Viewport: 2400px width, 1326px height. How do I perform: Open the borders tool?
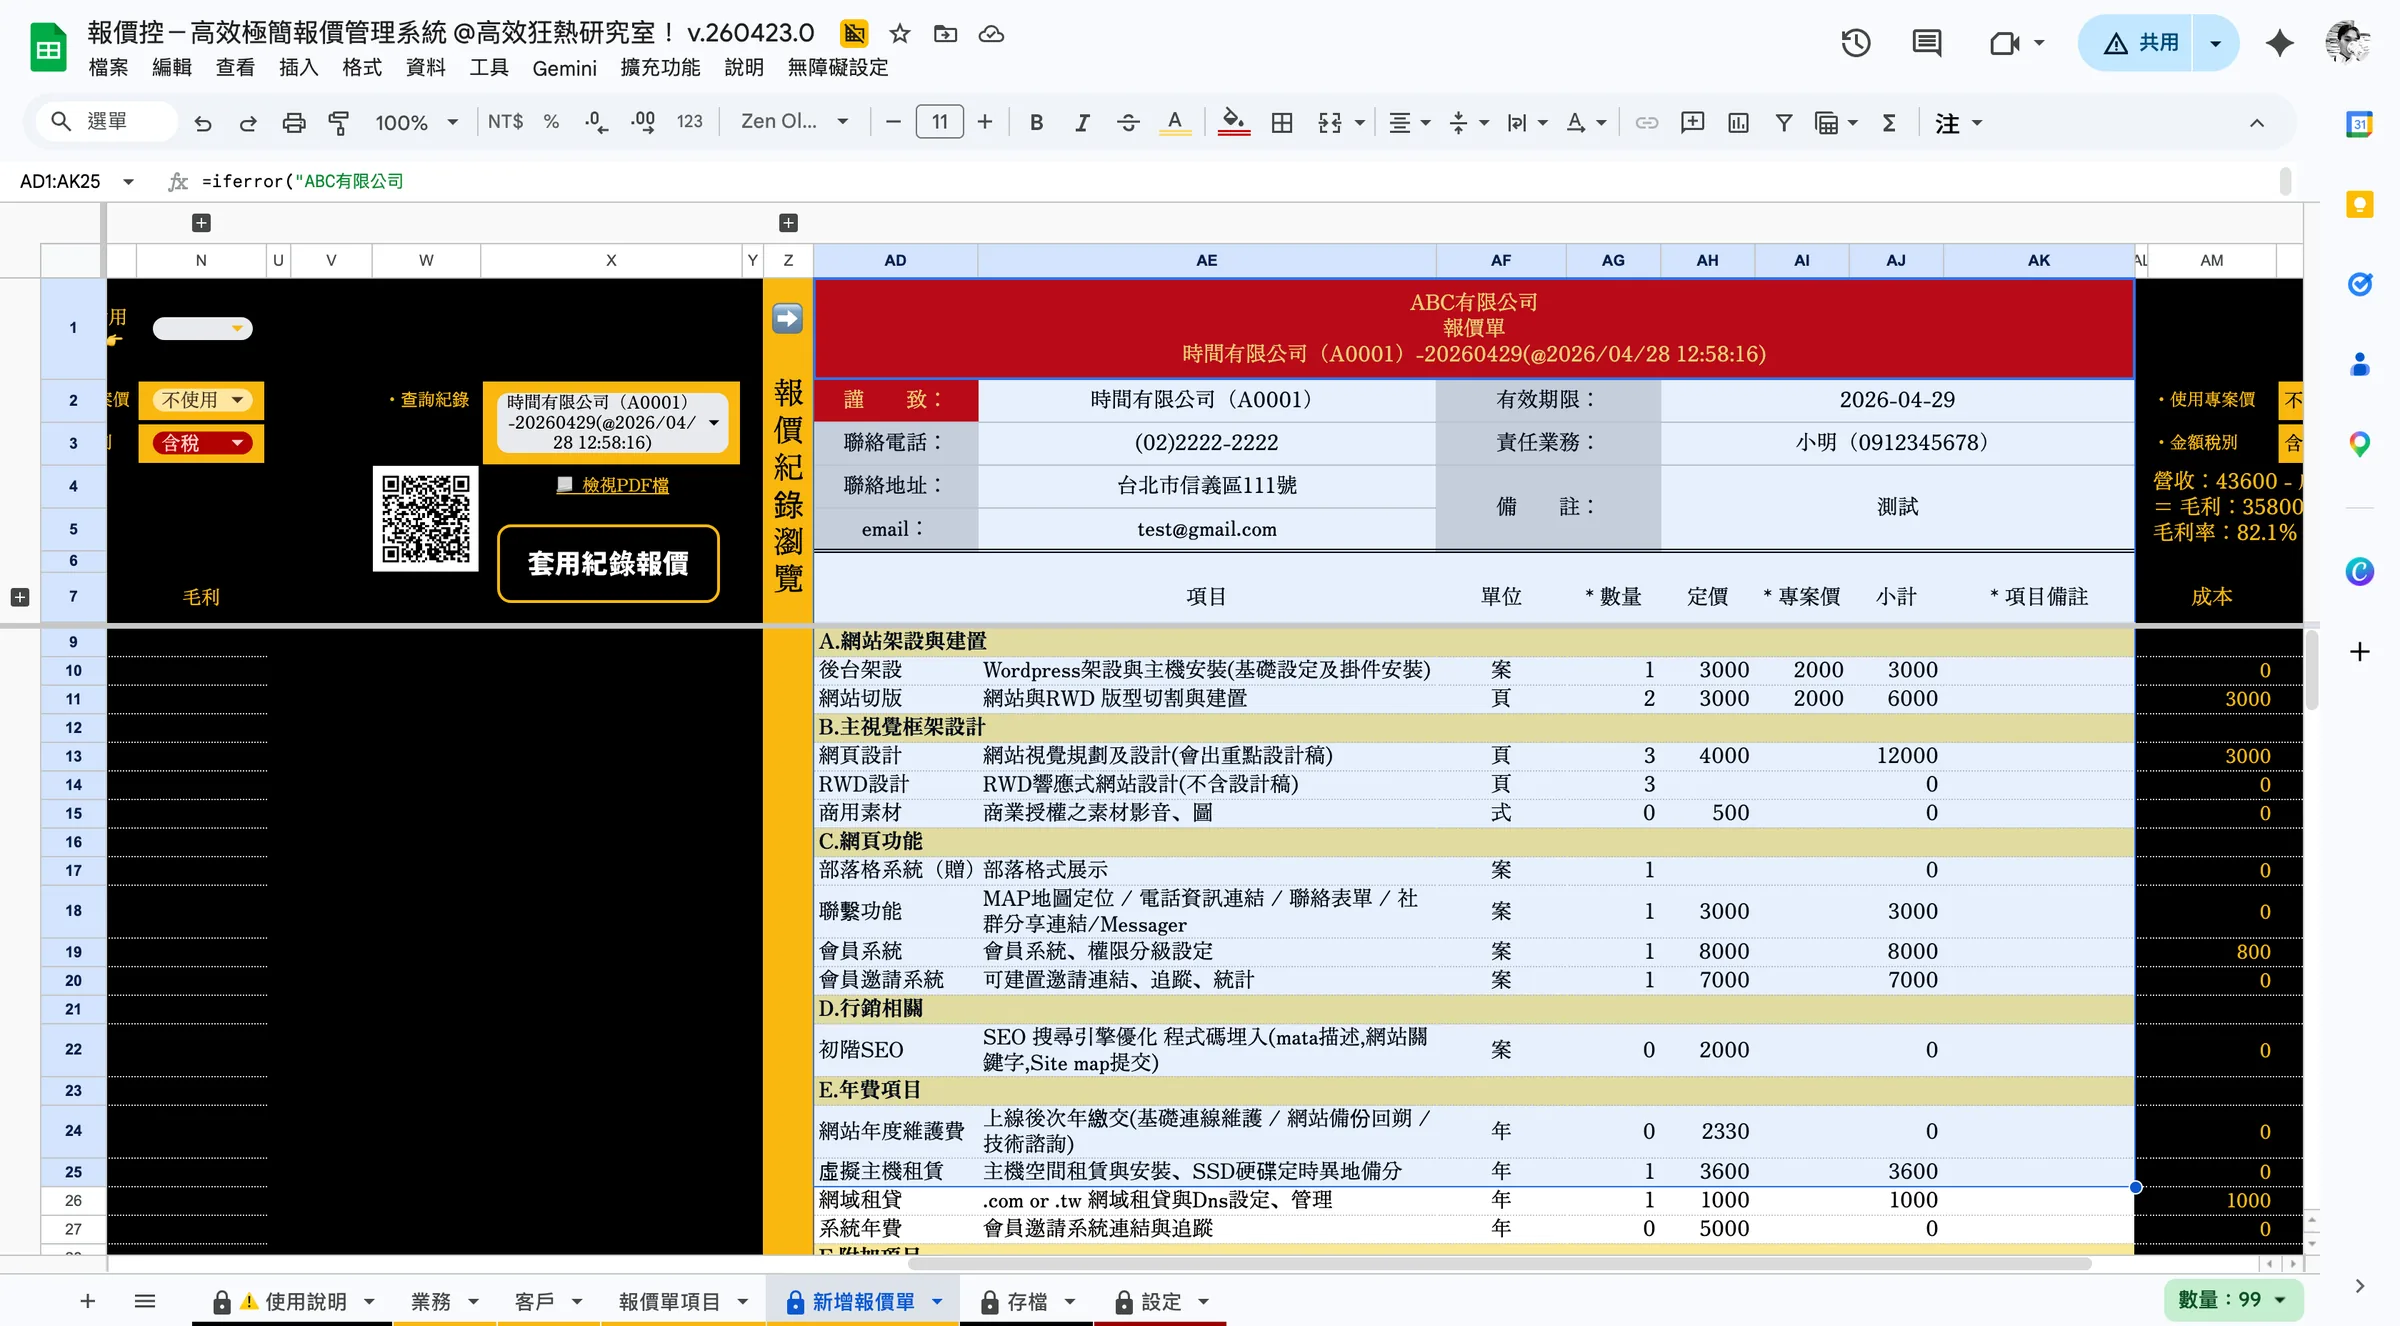tap(1282, 122)
